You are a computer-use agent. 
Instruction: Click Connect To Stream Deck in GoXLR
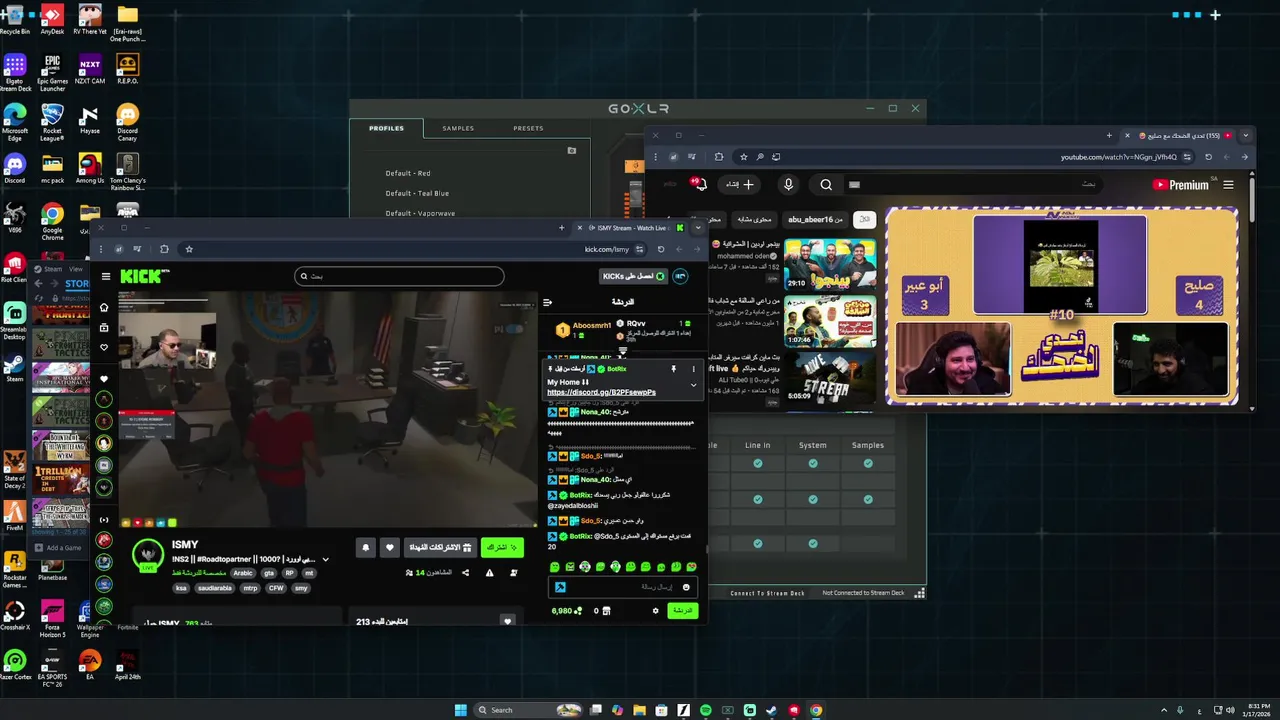coord(768,593)
